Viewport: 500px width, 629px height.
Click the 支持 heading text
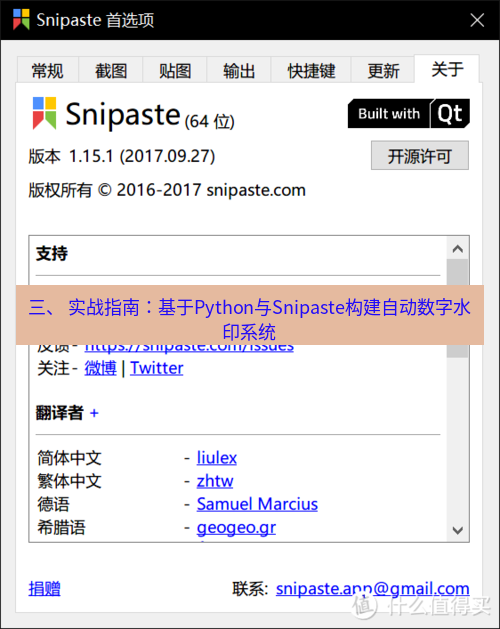click(52, 253)
